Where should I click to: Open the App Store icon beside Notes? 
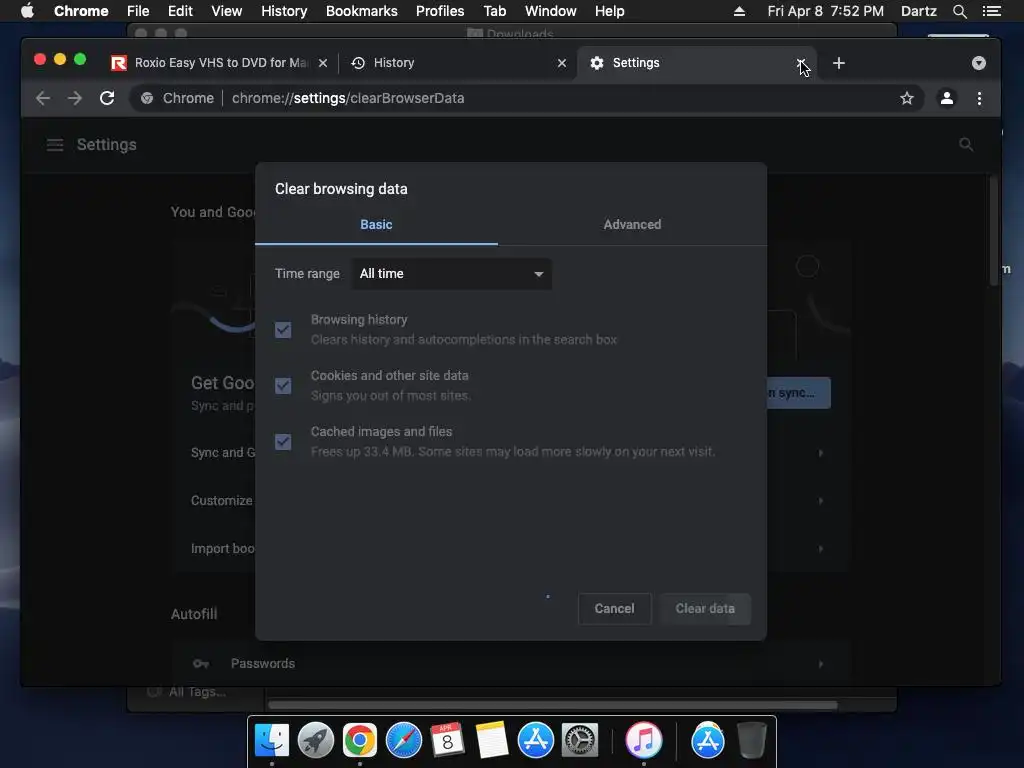click(536, 740)
